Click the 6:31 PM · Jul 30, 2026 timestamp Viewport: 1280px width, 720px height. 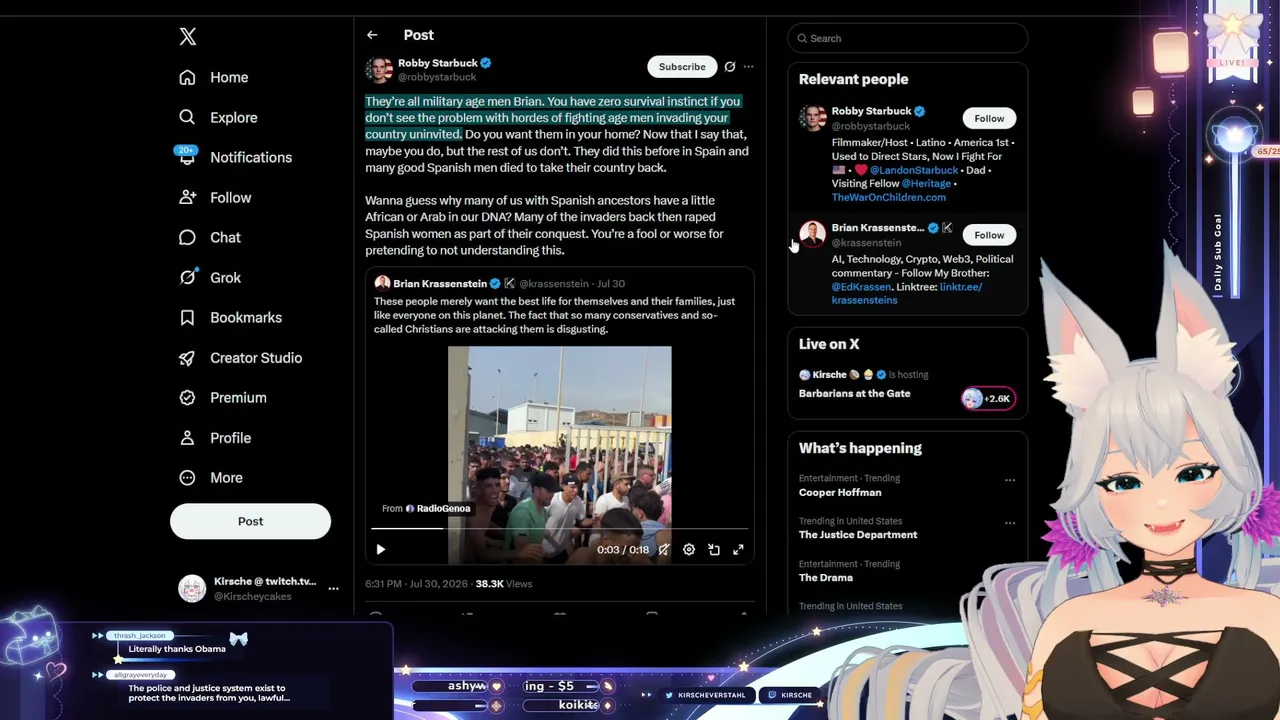pos(416,584)
